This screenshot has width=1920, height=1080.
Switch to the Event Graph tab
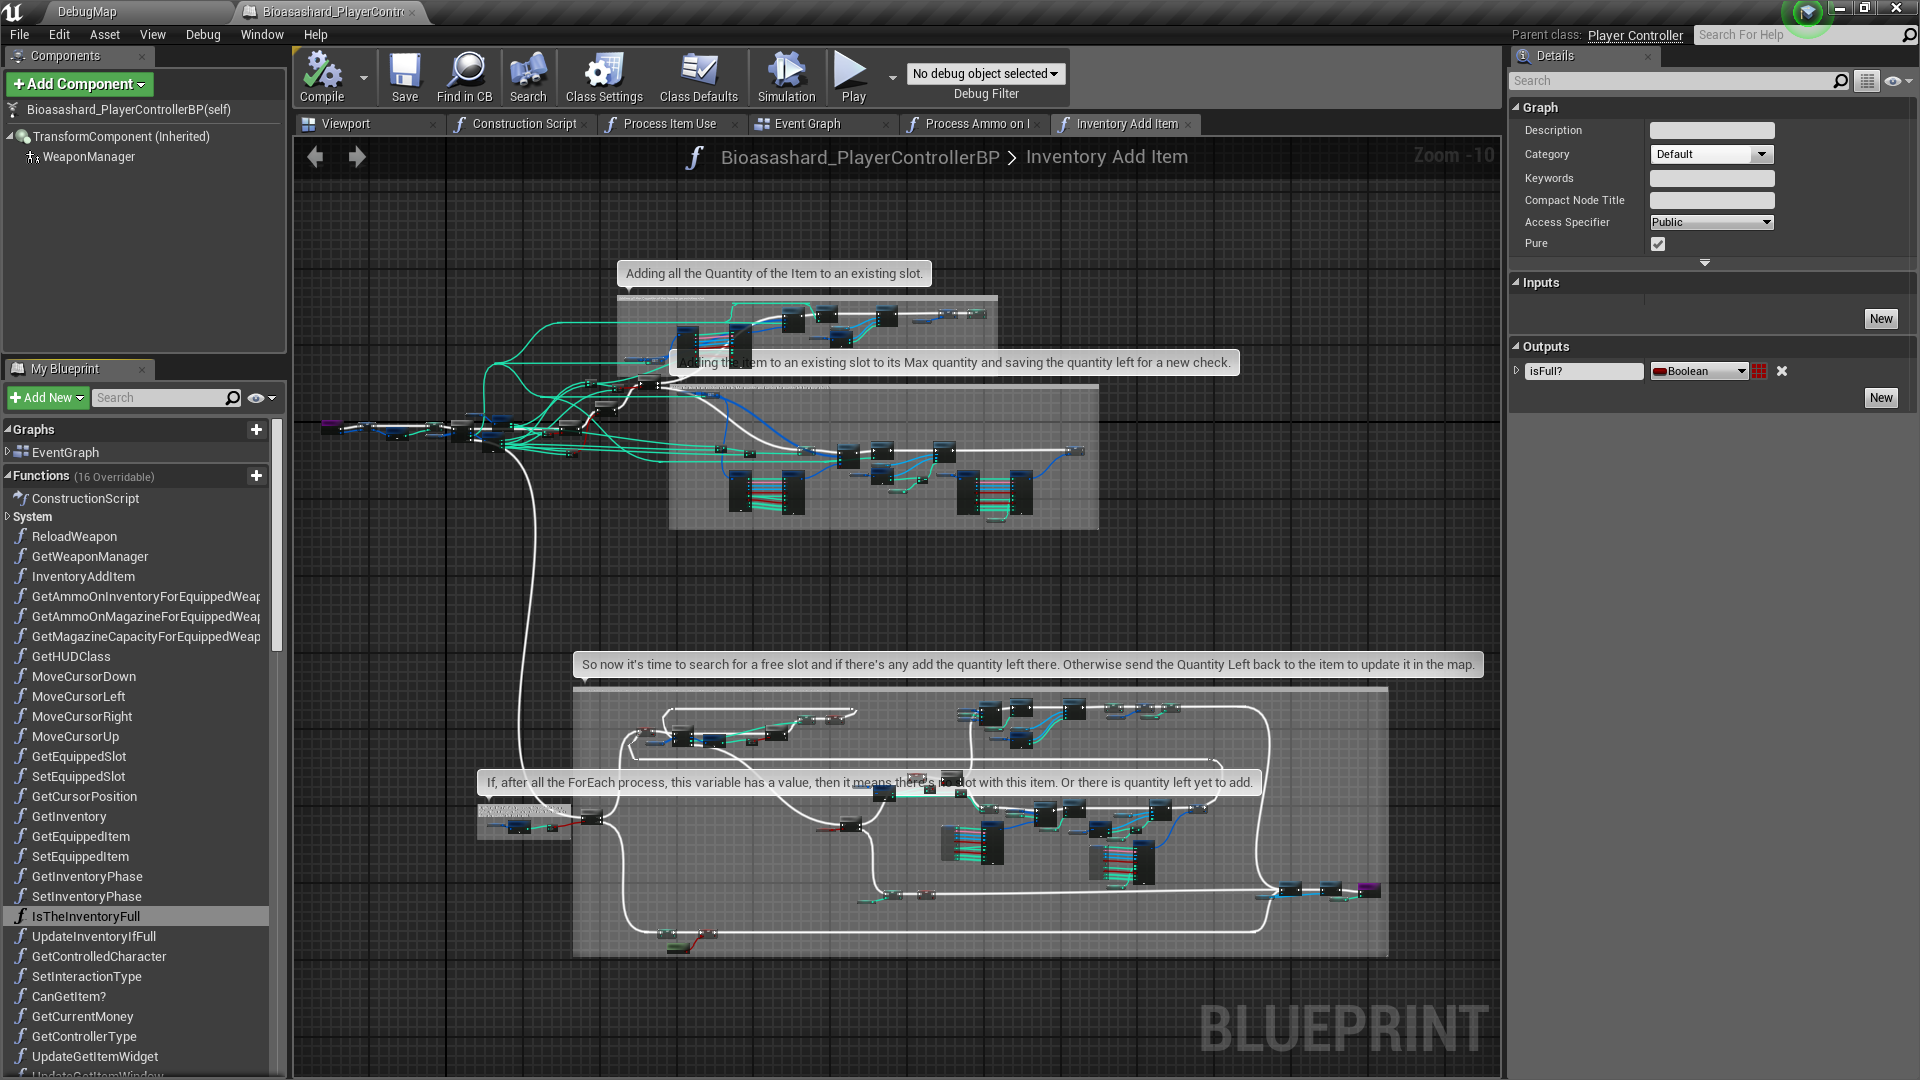[807, 125]
